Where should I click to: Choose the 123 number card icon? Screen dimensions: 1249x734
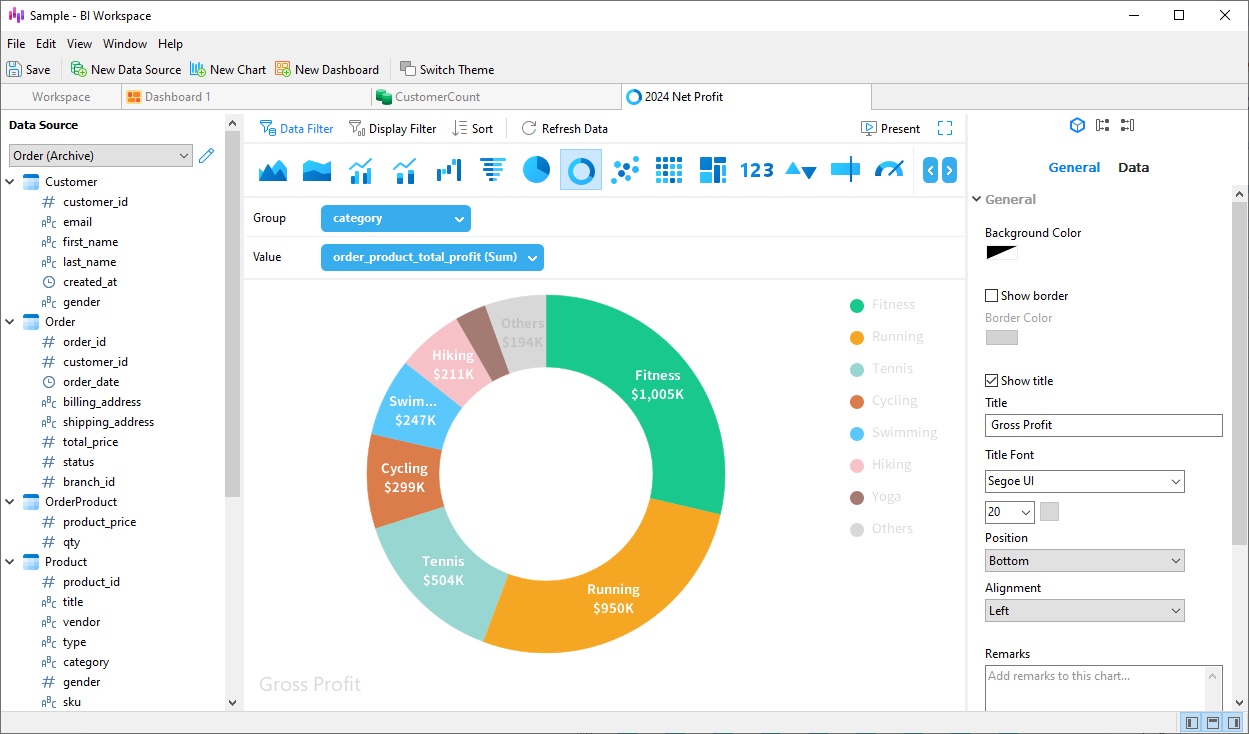757,170
